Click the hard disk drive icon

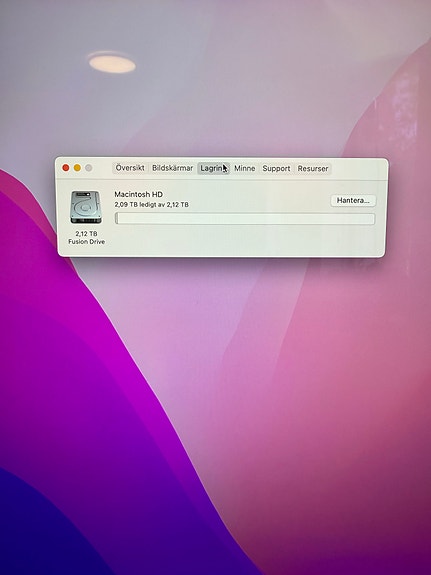(x=86, y=207)
